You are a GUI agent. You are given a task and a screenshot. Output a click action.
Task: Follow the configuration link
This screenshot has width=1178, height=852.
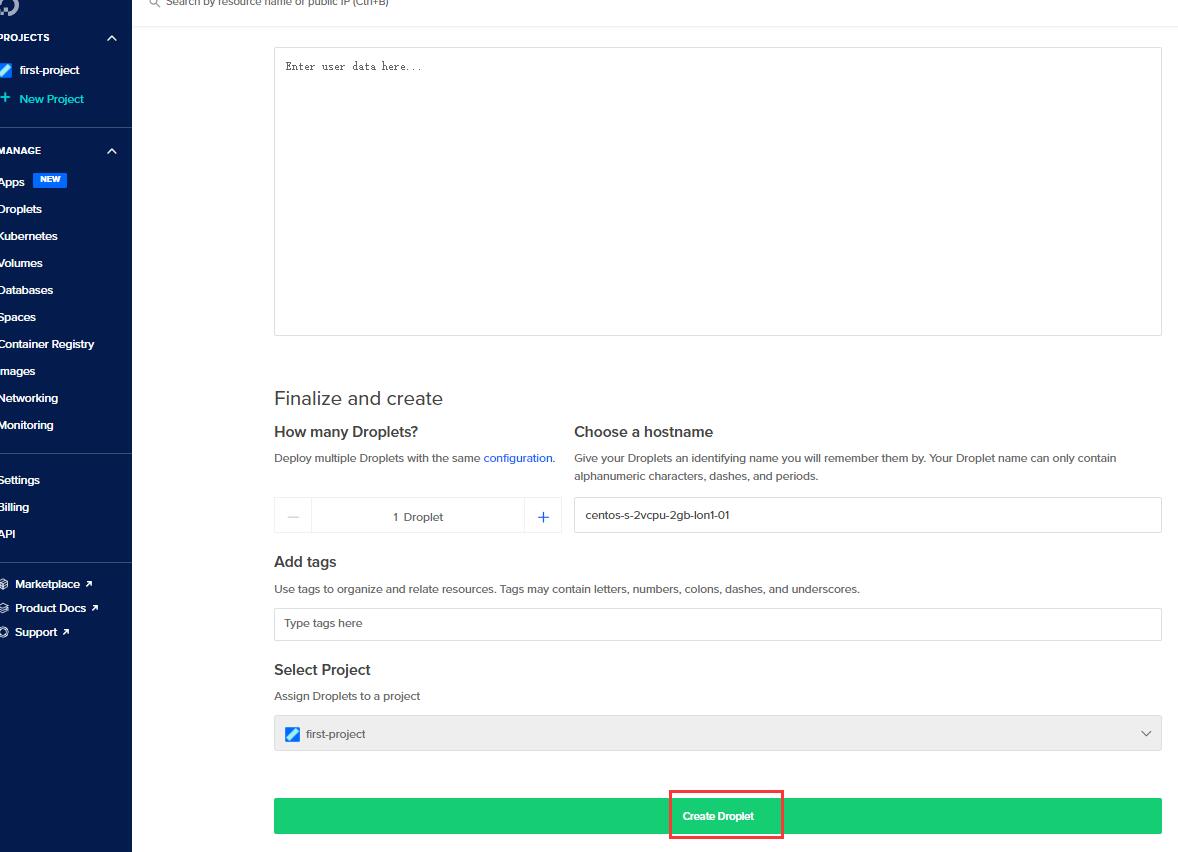pos(518,458)
